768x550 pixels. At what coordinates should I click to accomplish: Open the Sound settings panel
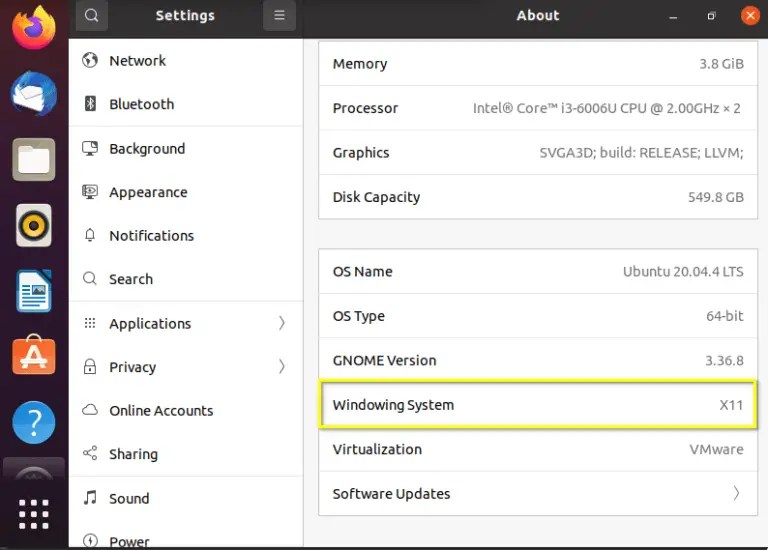pos(186,498)
